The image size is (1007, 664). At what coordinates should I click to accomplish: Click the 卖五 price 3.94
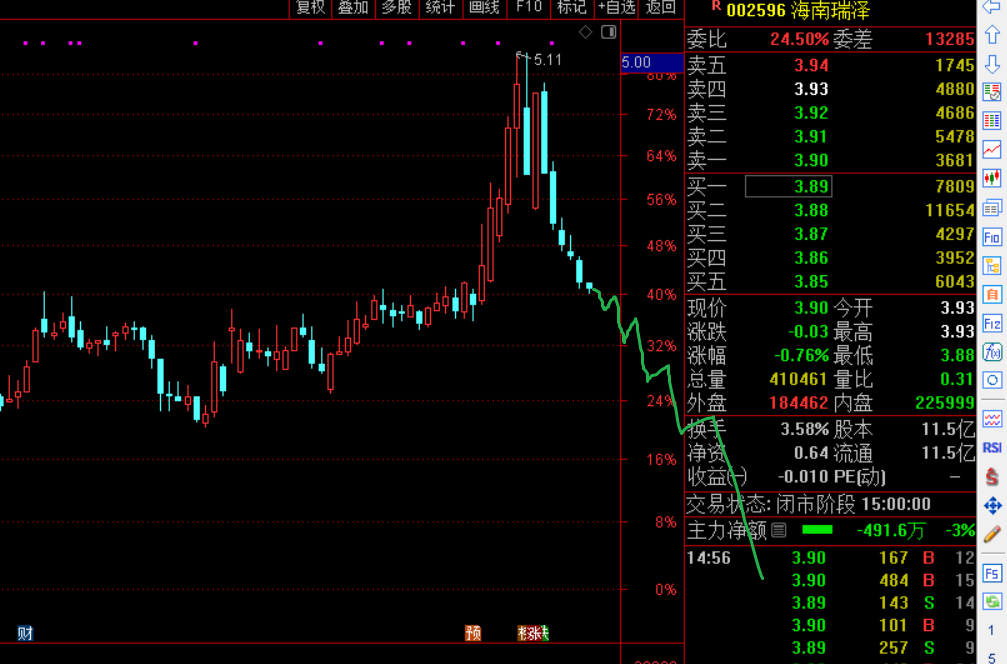coord(811,65)
